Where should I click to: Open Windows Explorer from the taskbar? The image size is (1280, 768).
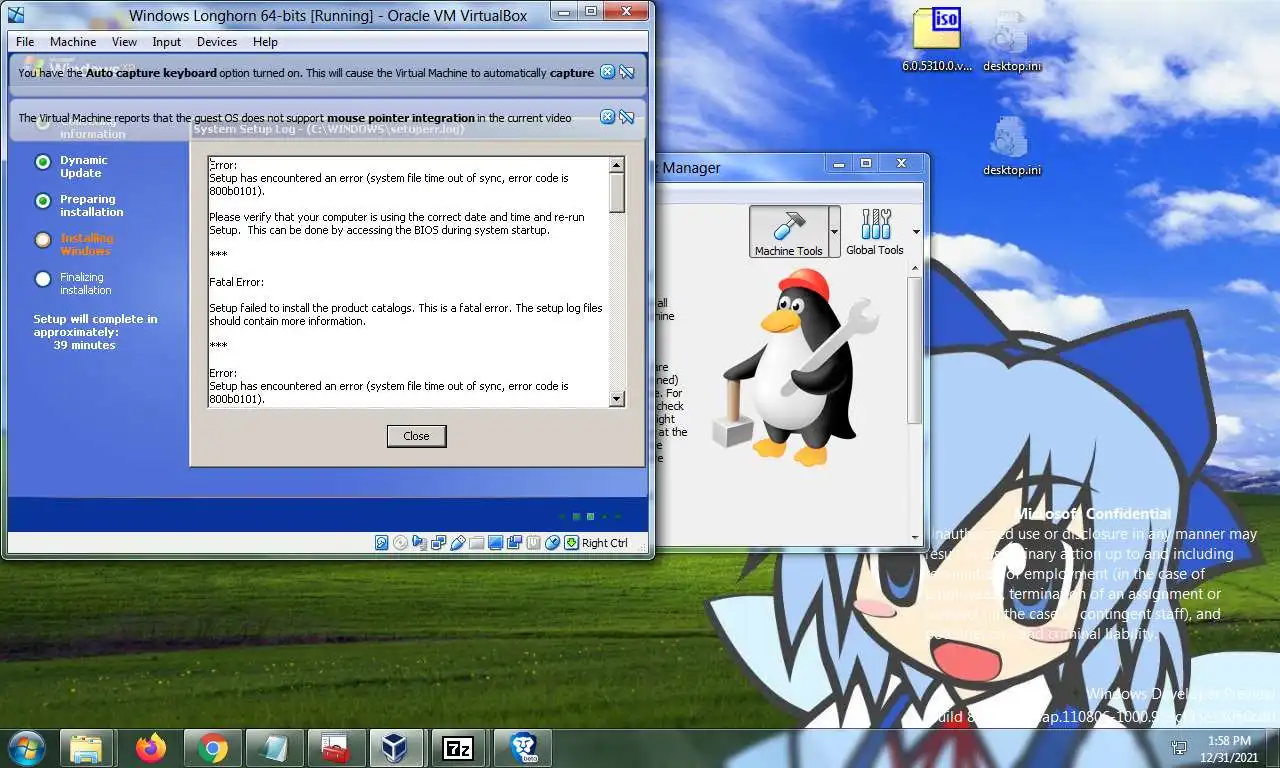[x=86, y=748]
